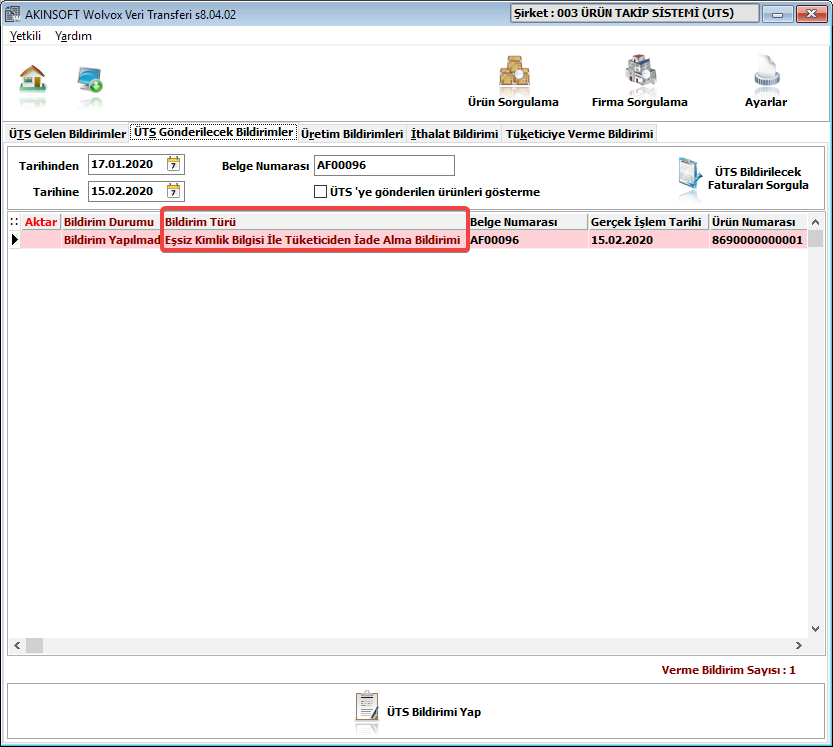Click Belge Numarası column header in grid
This screenshot has height=747, width=833.
pos(528,222)
